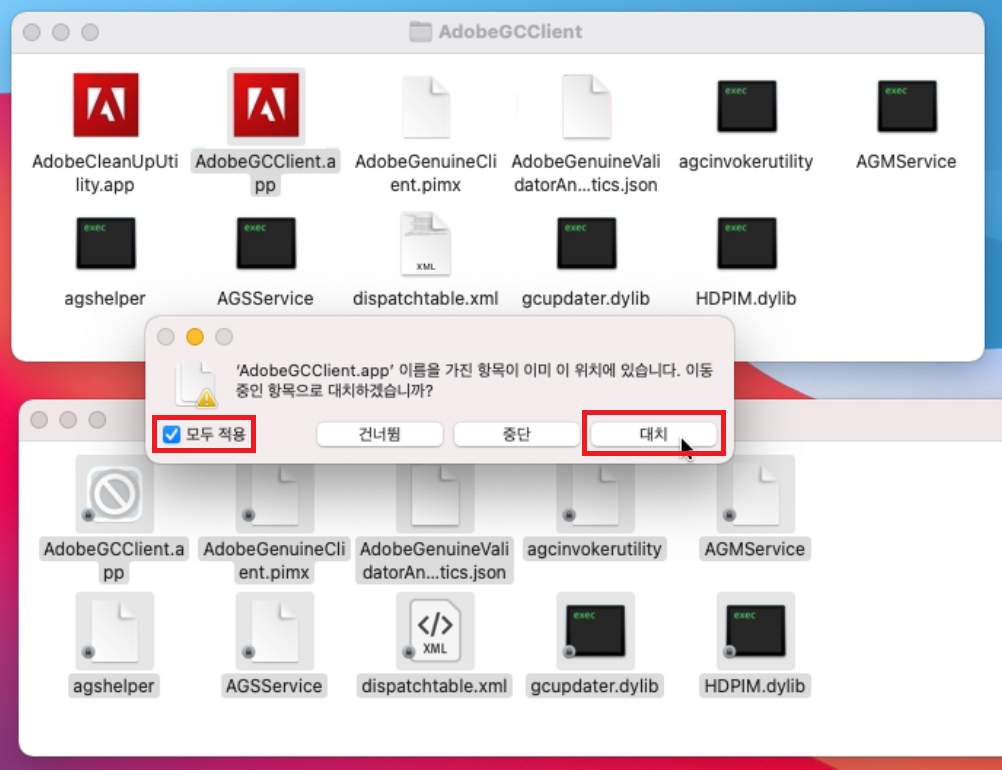Click HDPIM.dylib label in bottom window
Viewport: 1002px width, 770px height.
[755, 686]
